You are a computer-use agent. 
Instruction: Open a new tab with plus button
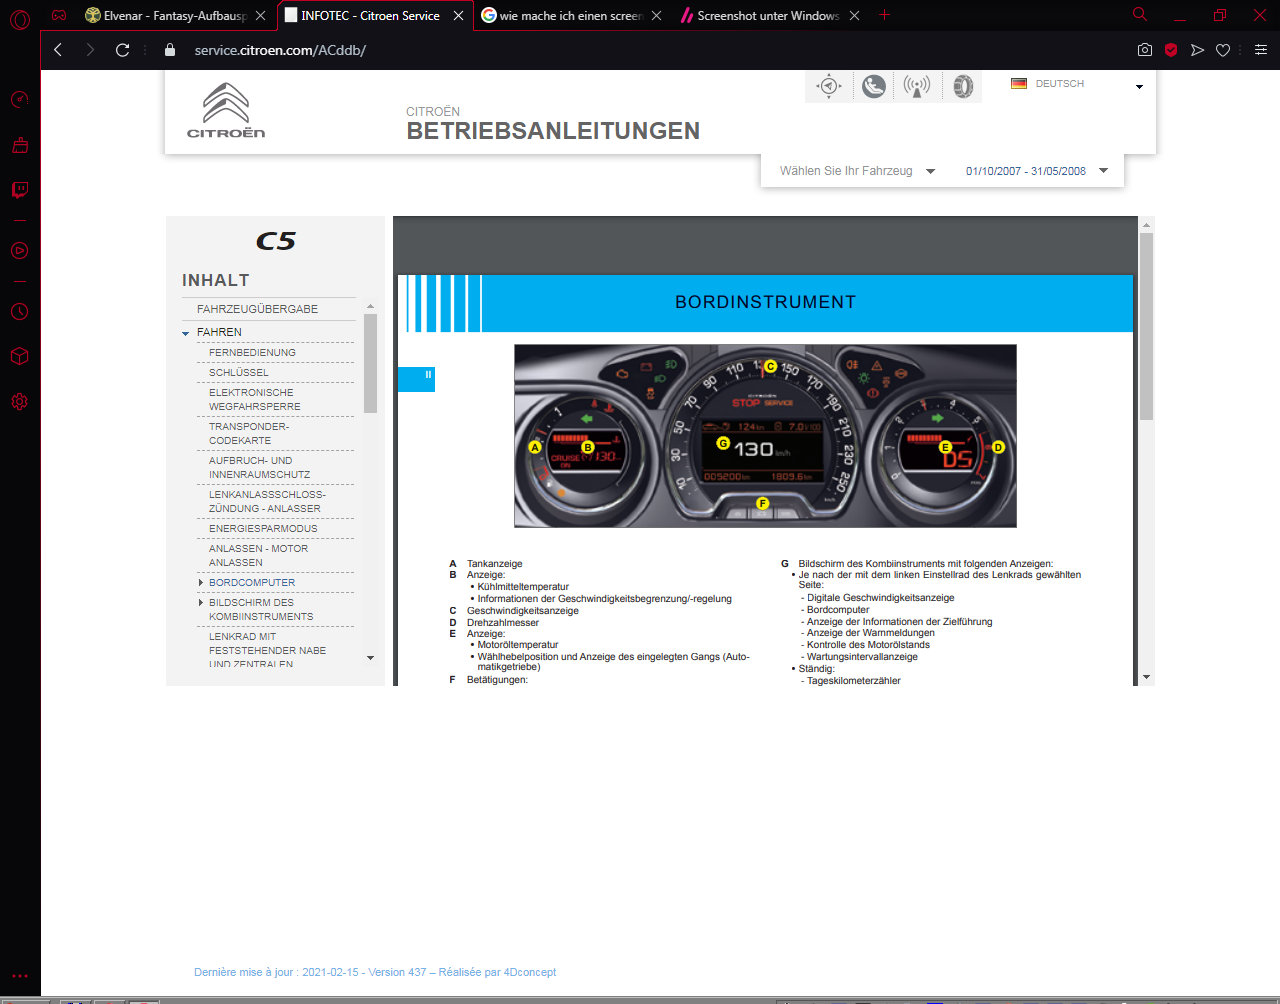point(884,15)
